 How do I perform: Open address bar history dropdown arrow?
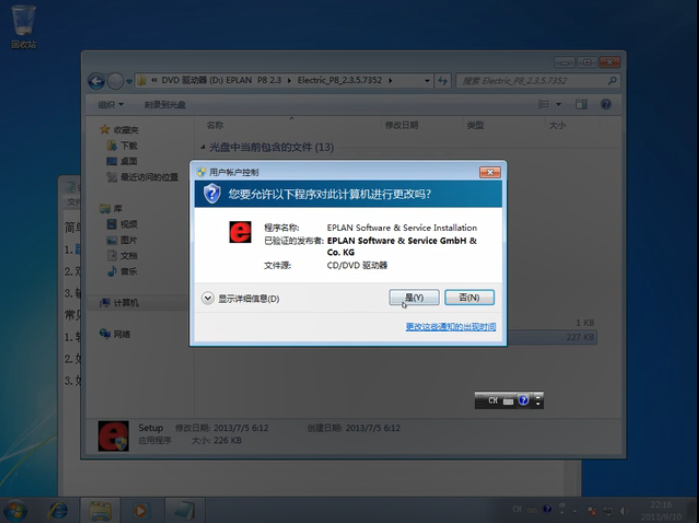(427, 81)
